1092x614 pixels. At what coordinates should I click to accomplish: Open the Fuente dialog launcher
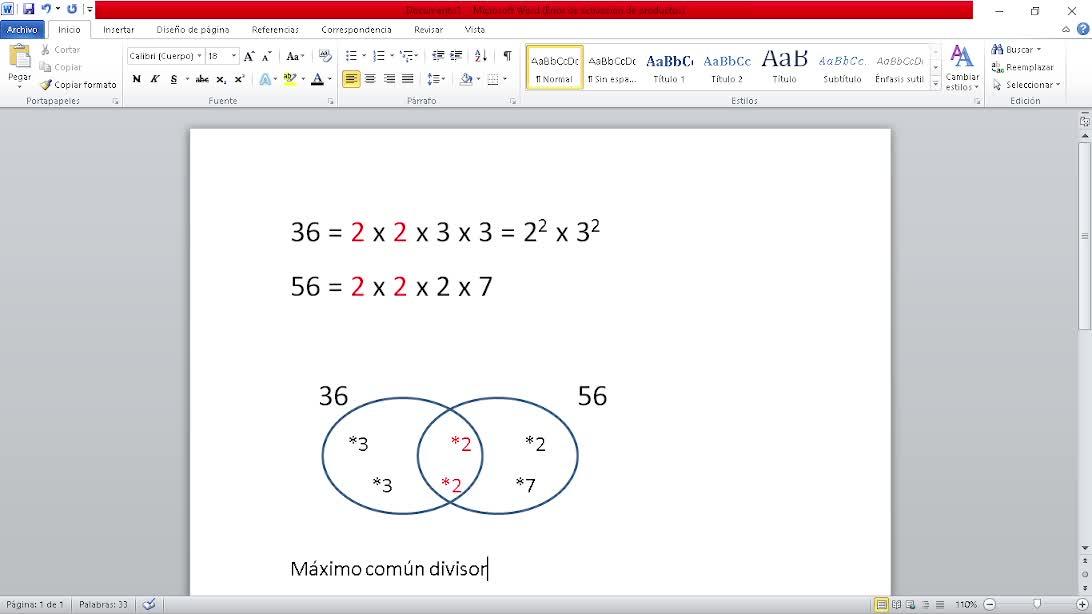331,101
